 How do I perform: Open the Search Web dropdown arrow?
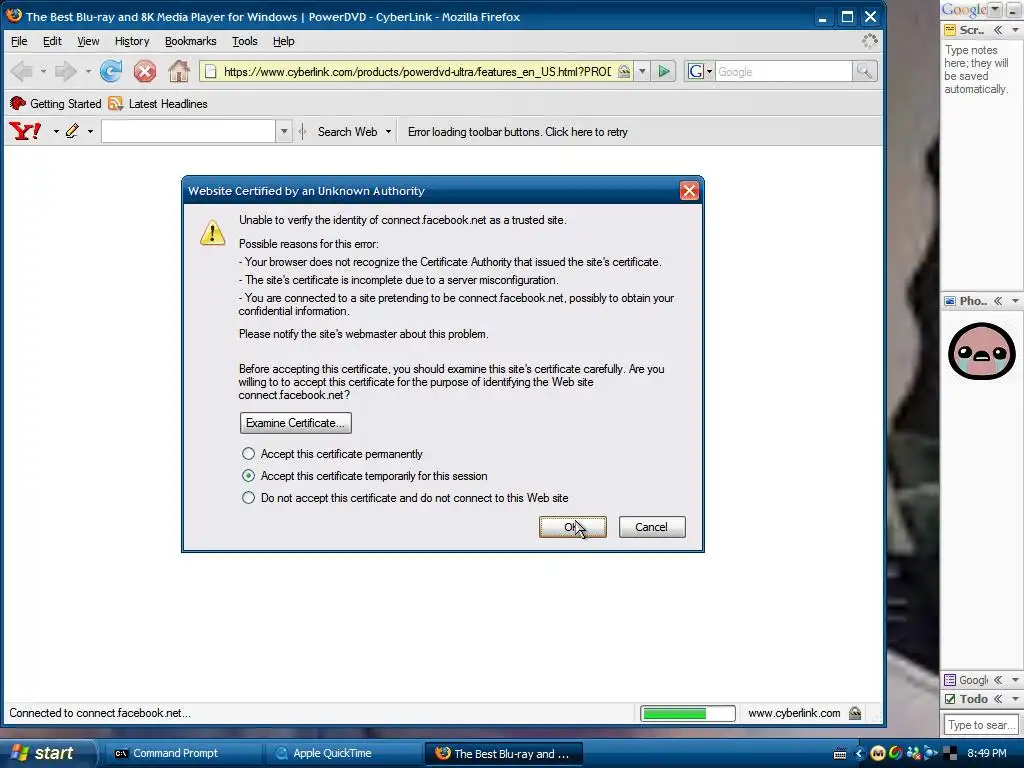click(388, 132)
